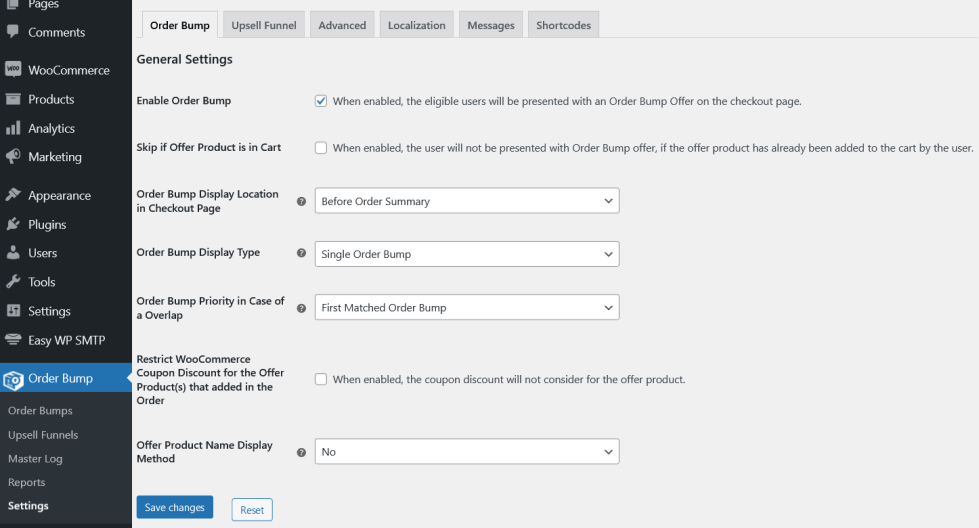The width and height of the screenshot is (979, 528).
Task: Open the Before Order Summary location dropdown
Action: pos(467,201)
